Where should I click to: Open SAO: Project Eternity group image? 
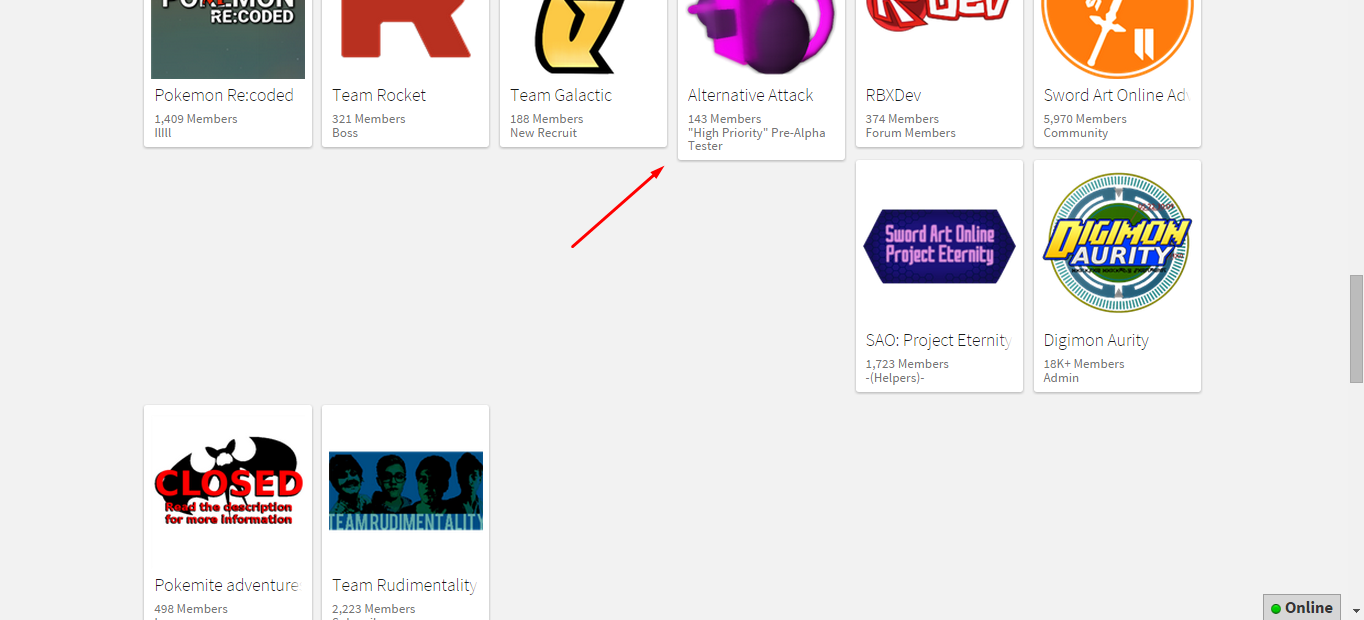[939, 246]
